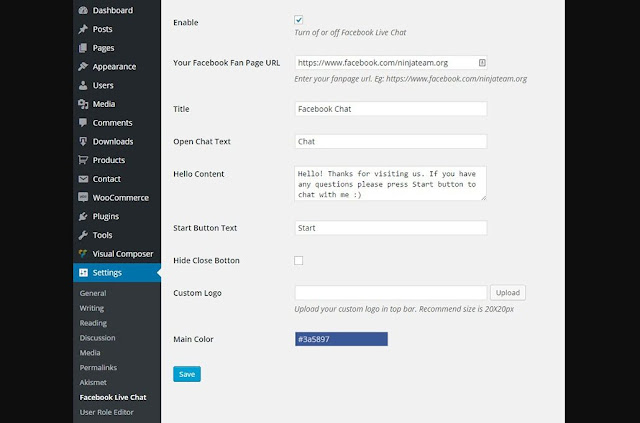This screenshot has height=423, width=640.
Task: Click the 'Main Color' label
Action: (193, 339)
